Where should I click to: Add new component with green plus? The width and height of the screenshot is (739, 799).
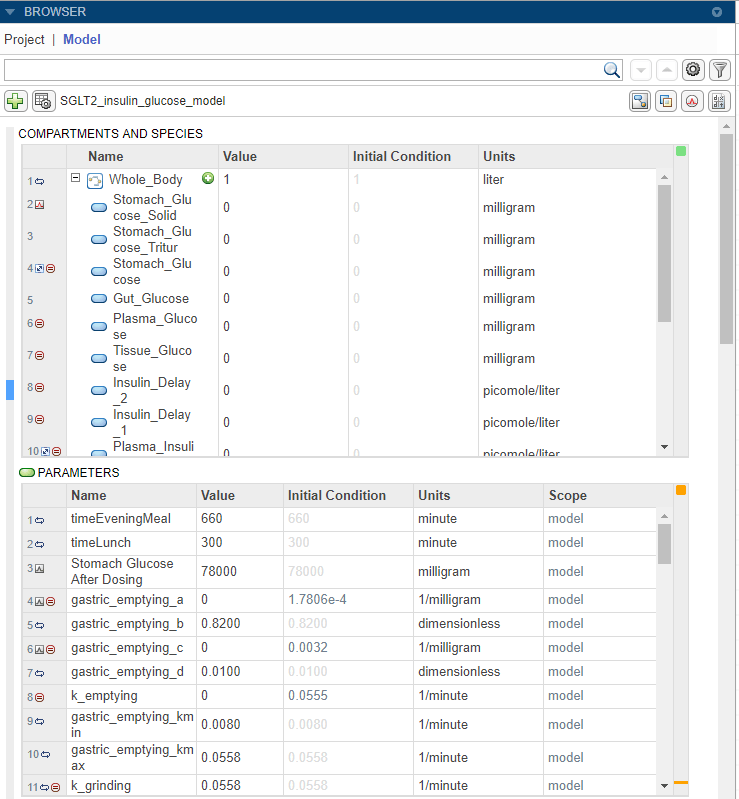tap(15, 101)
